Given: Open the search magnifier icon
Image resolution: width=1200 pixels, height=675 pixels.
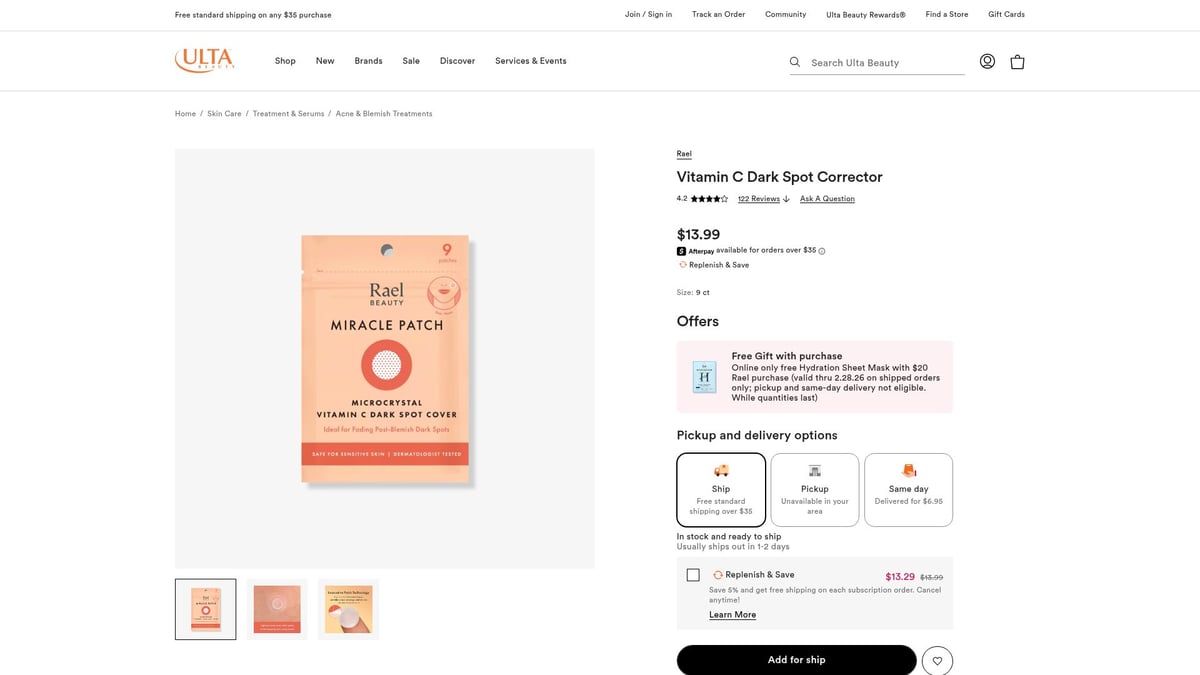Looking at the screenshot, I should click(794, 61).
